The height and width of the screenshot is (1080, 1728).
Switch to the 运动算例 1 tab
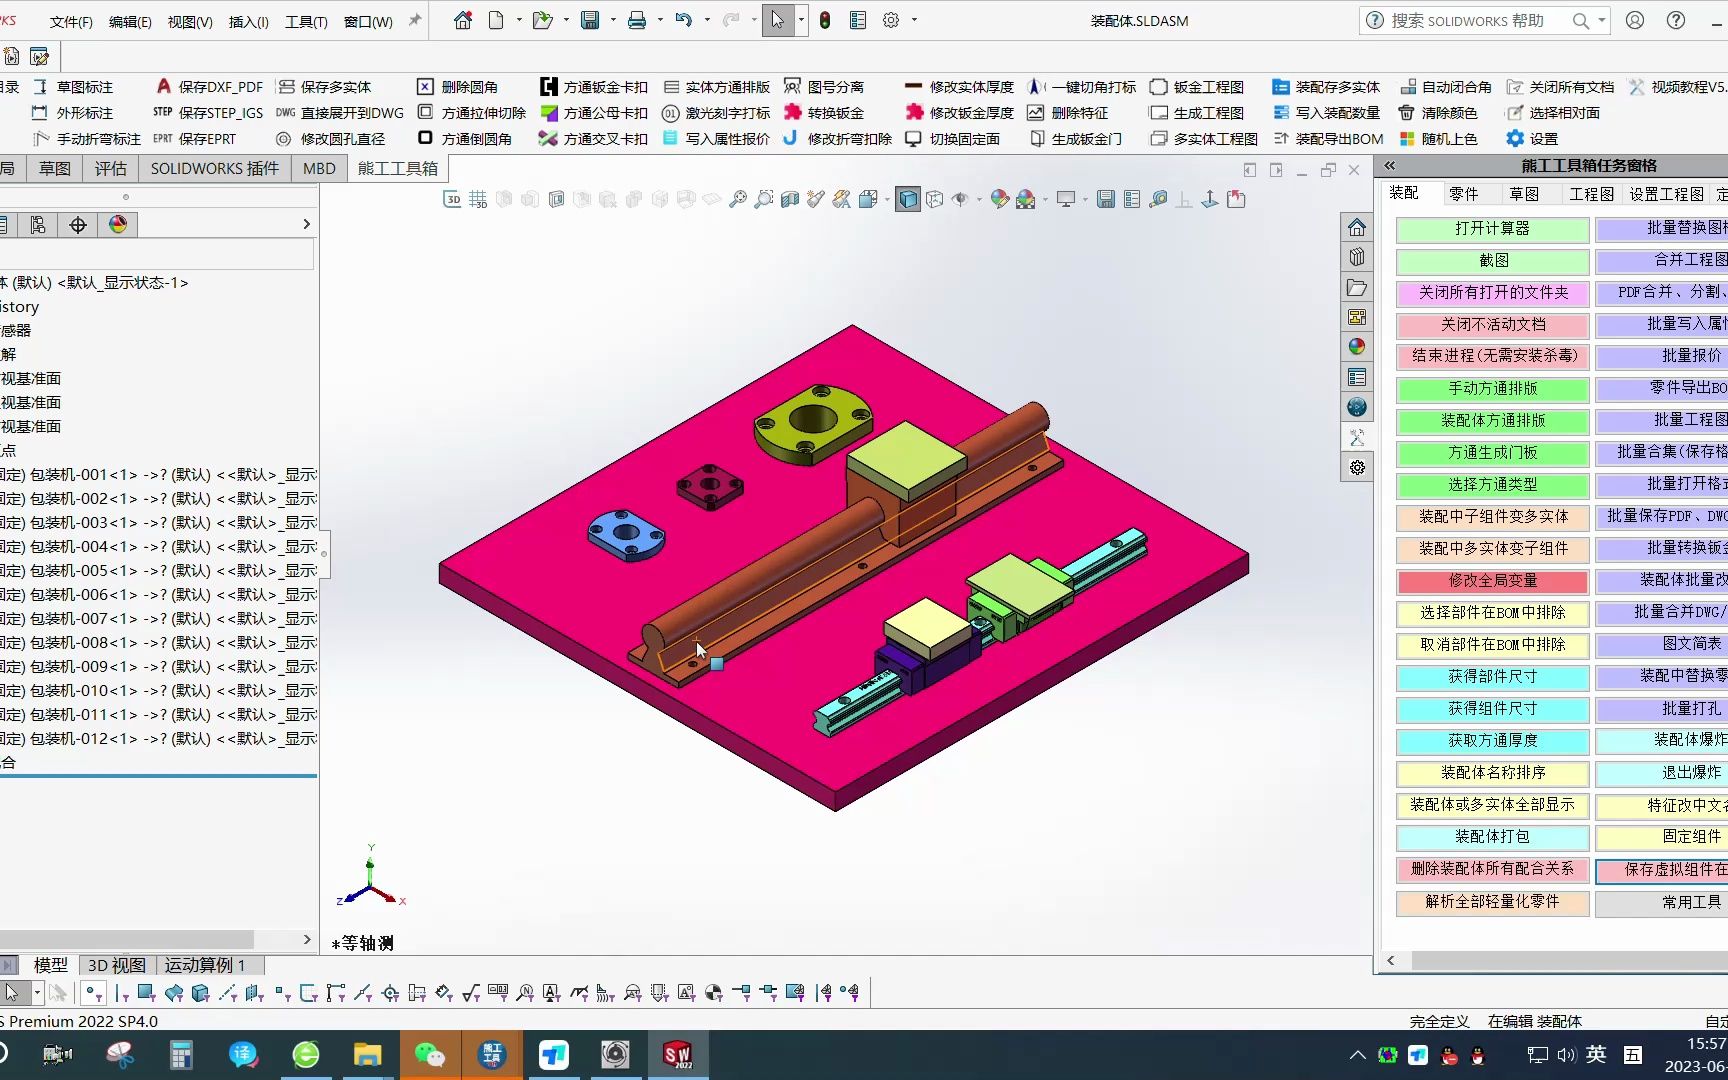pos(204,964)
